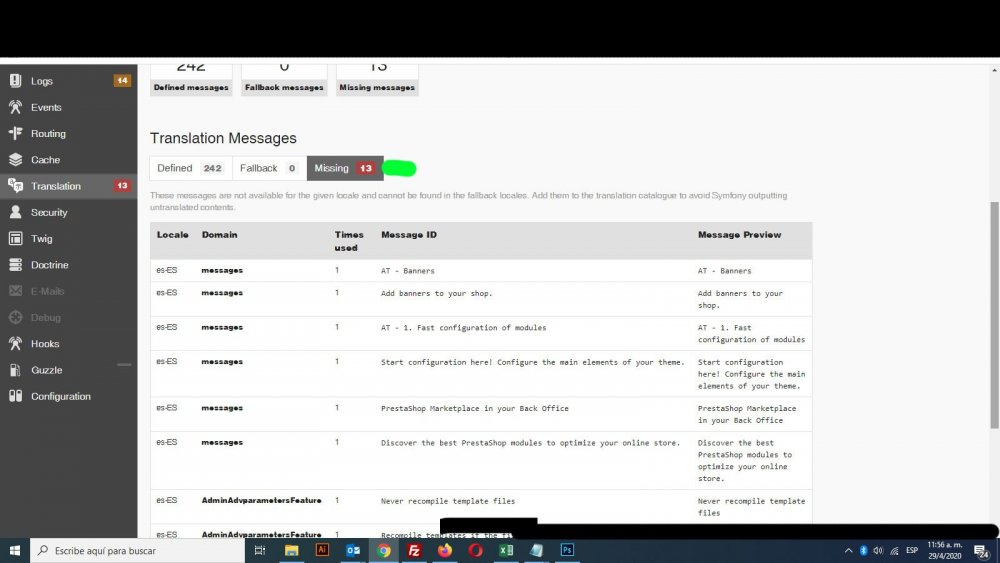Open Opera browser from taskbar
This screenshot has width=1000, height=563.
pyautogui.click(x=475, y=550)
